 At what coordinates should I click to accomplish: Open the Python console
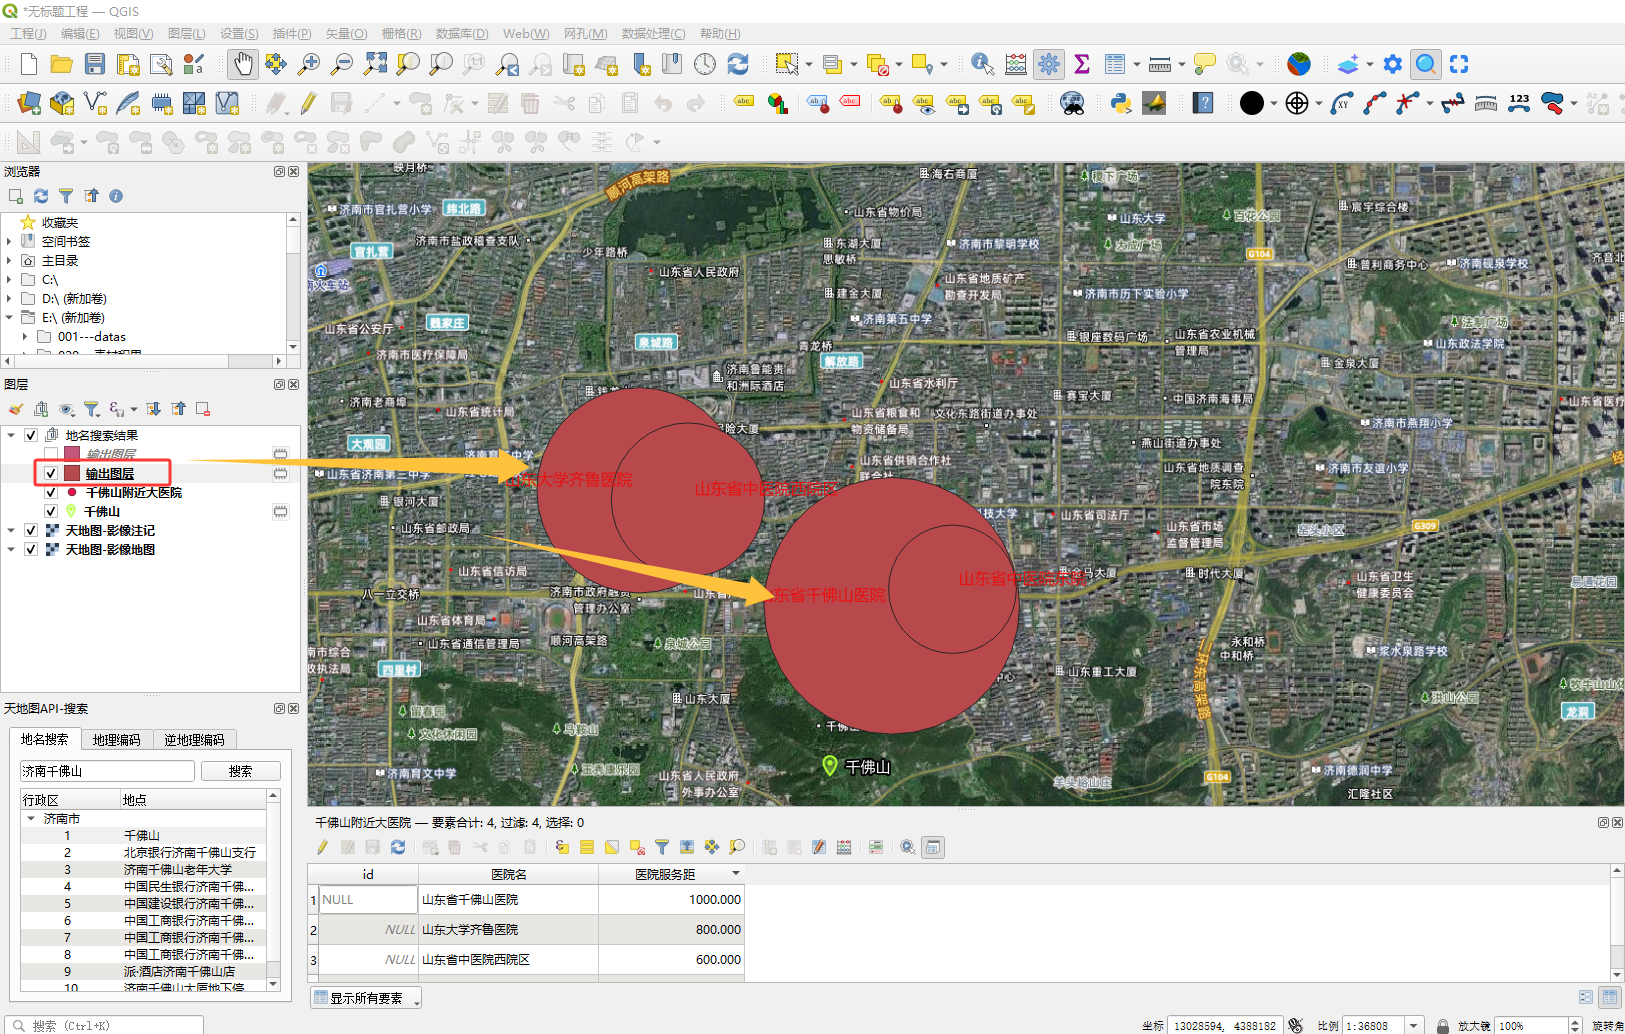pyautogui.click(x=1121, y=103)
